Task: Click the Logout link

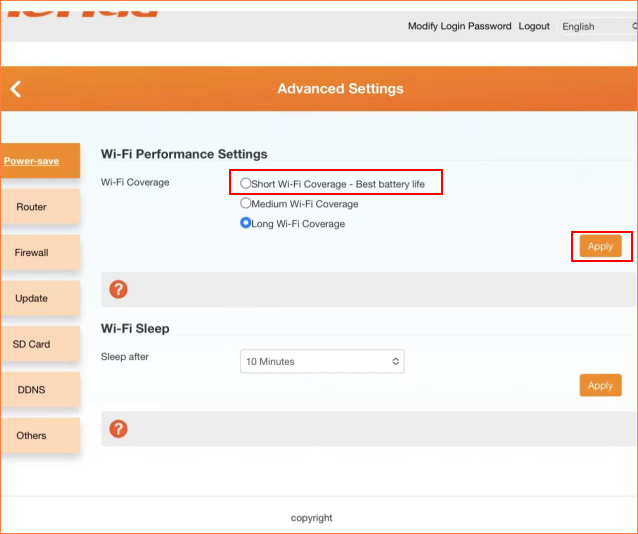Action: click(534, 26)
